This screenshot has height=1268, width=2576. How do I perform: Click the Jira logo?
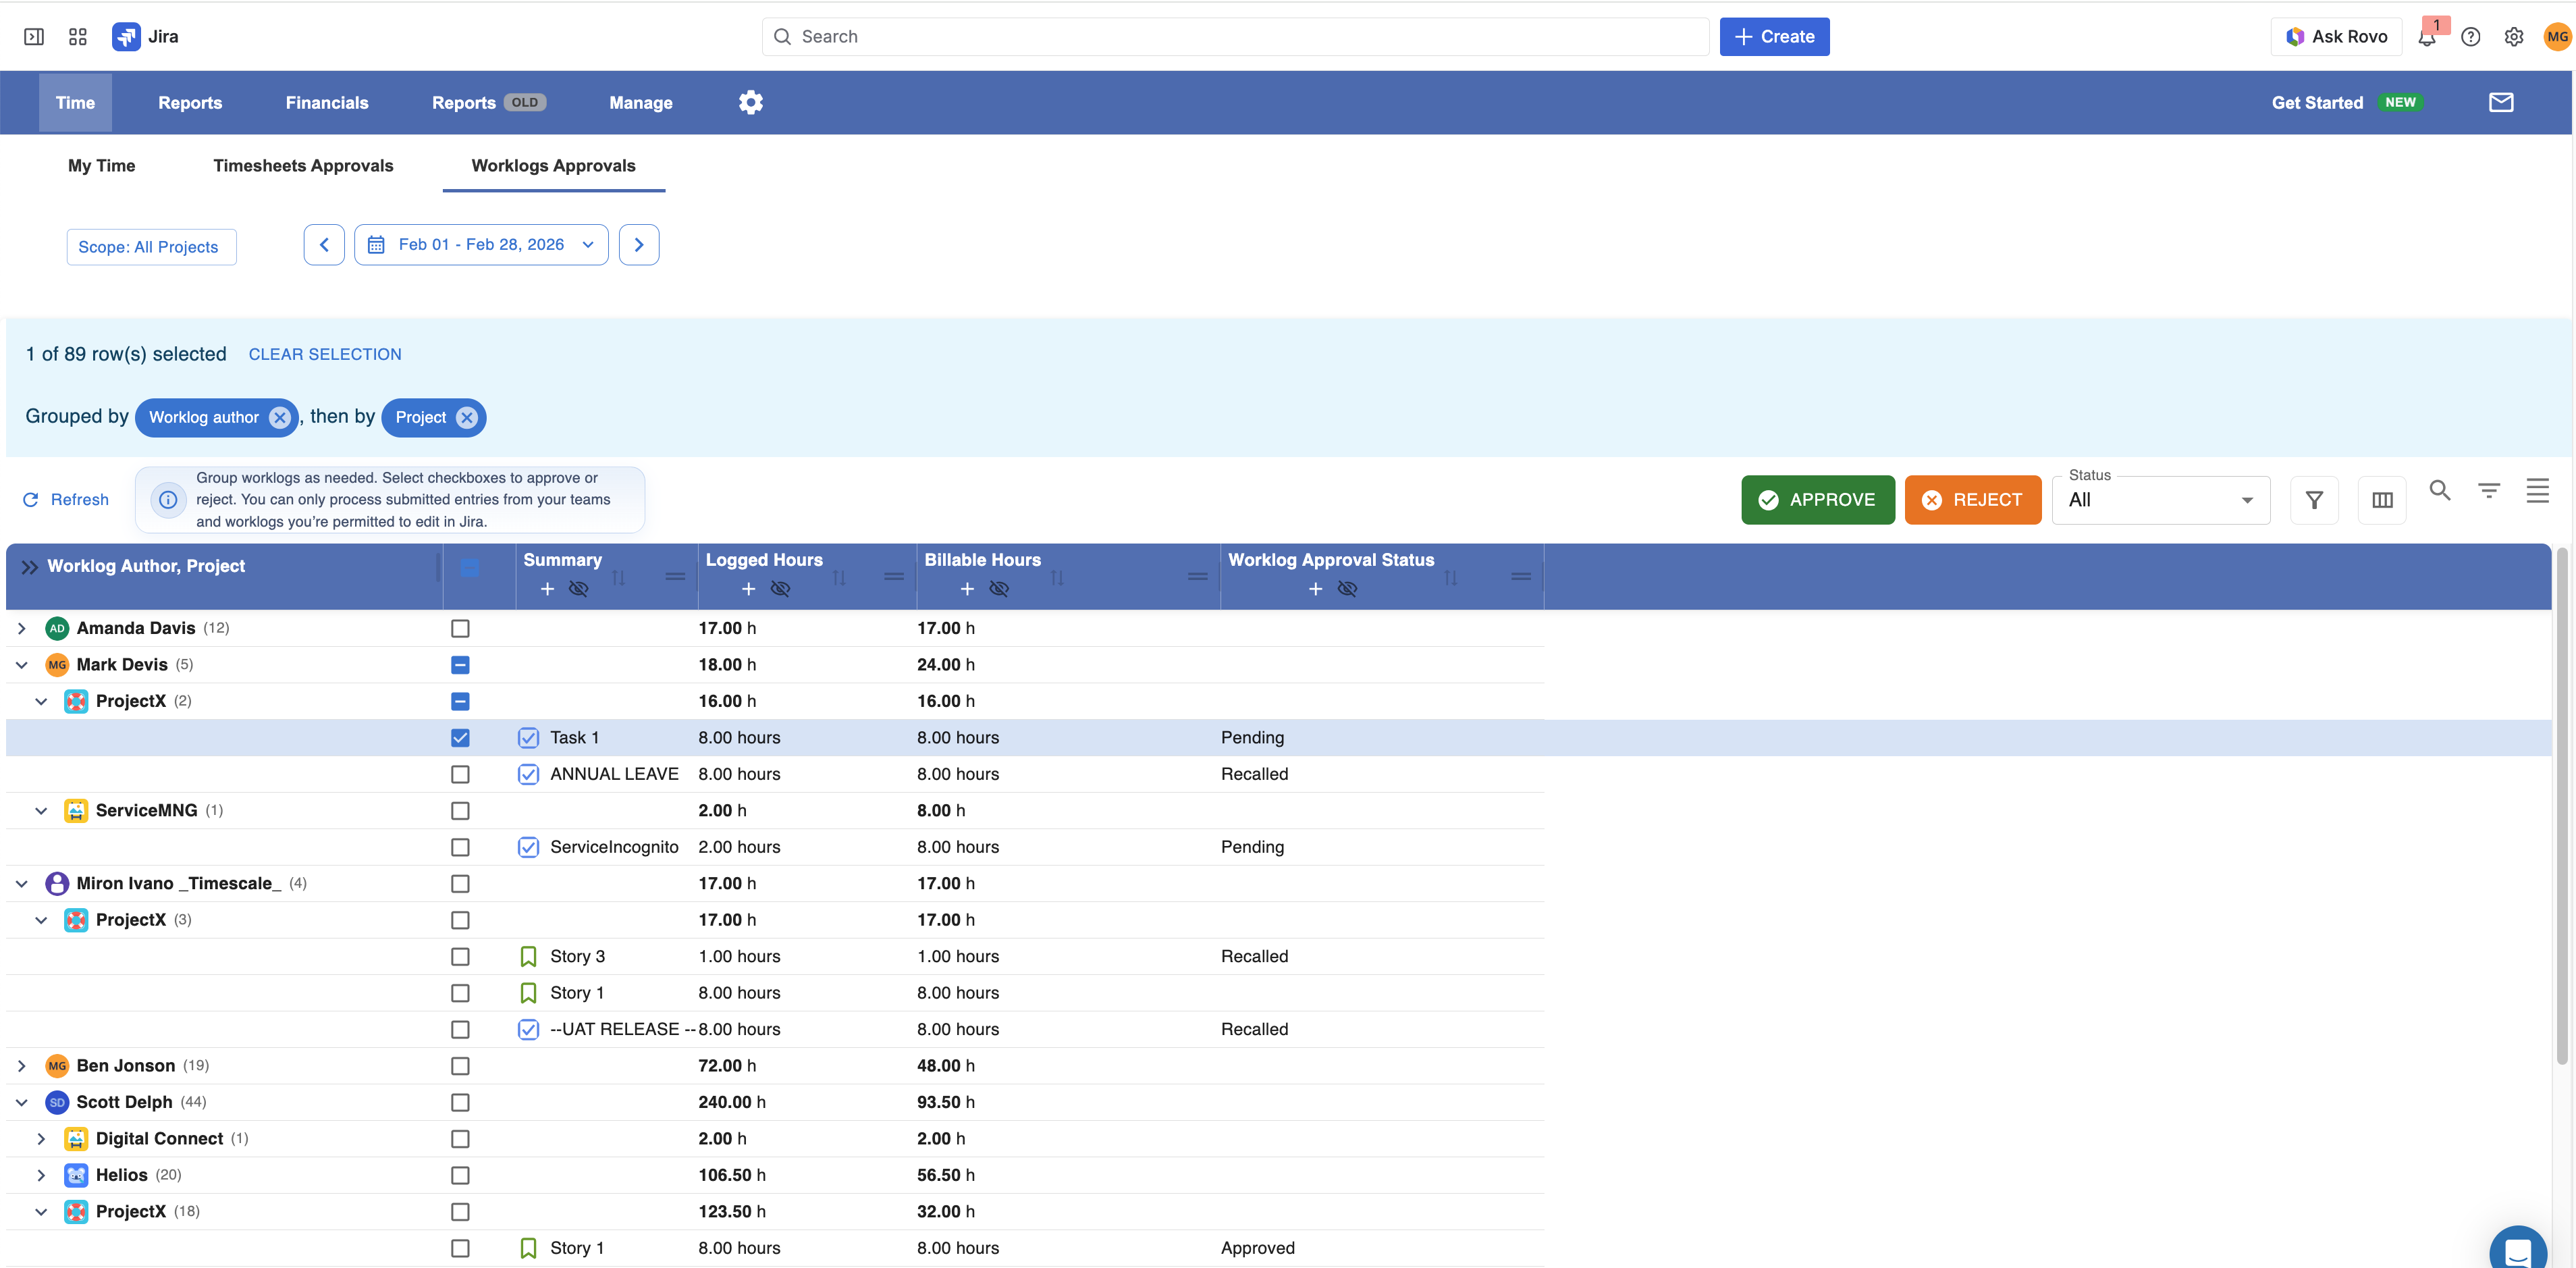[145, 37]
